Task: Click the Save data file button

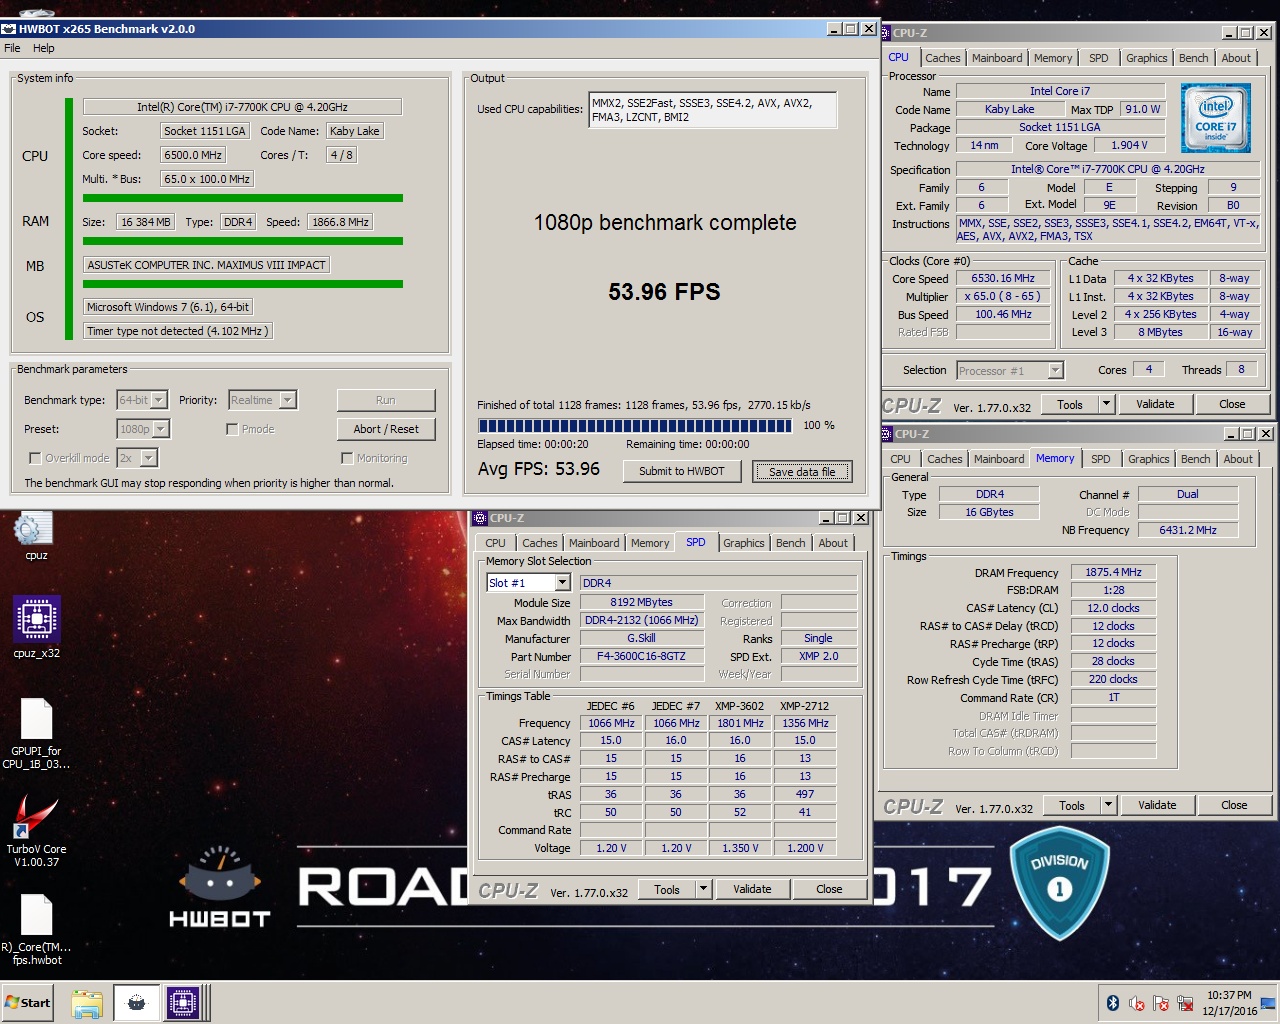Action: point(802,471)
